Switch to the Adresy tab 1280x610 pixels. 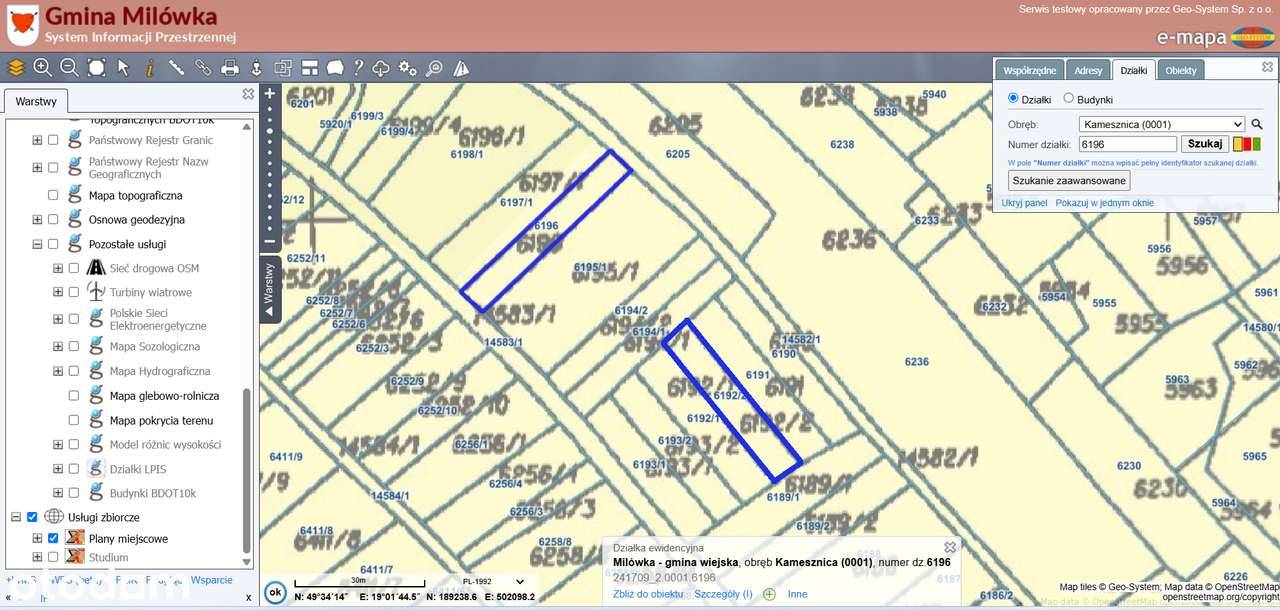(x=1088, y=70)
